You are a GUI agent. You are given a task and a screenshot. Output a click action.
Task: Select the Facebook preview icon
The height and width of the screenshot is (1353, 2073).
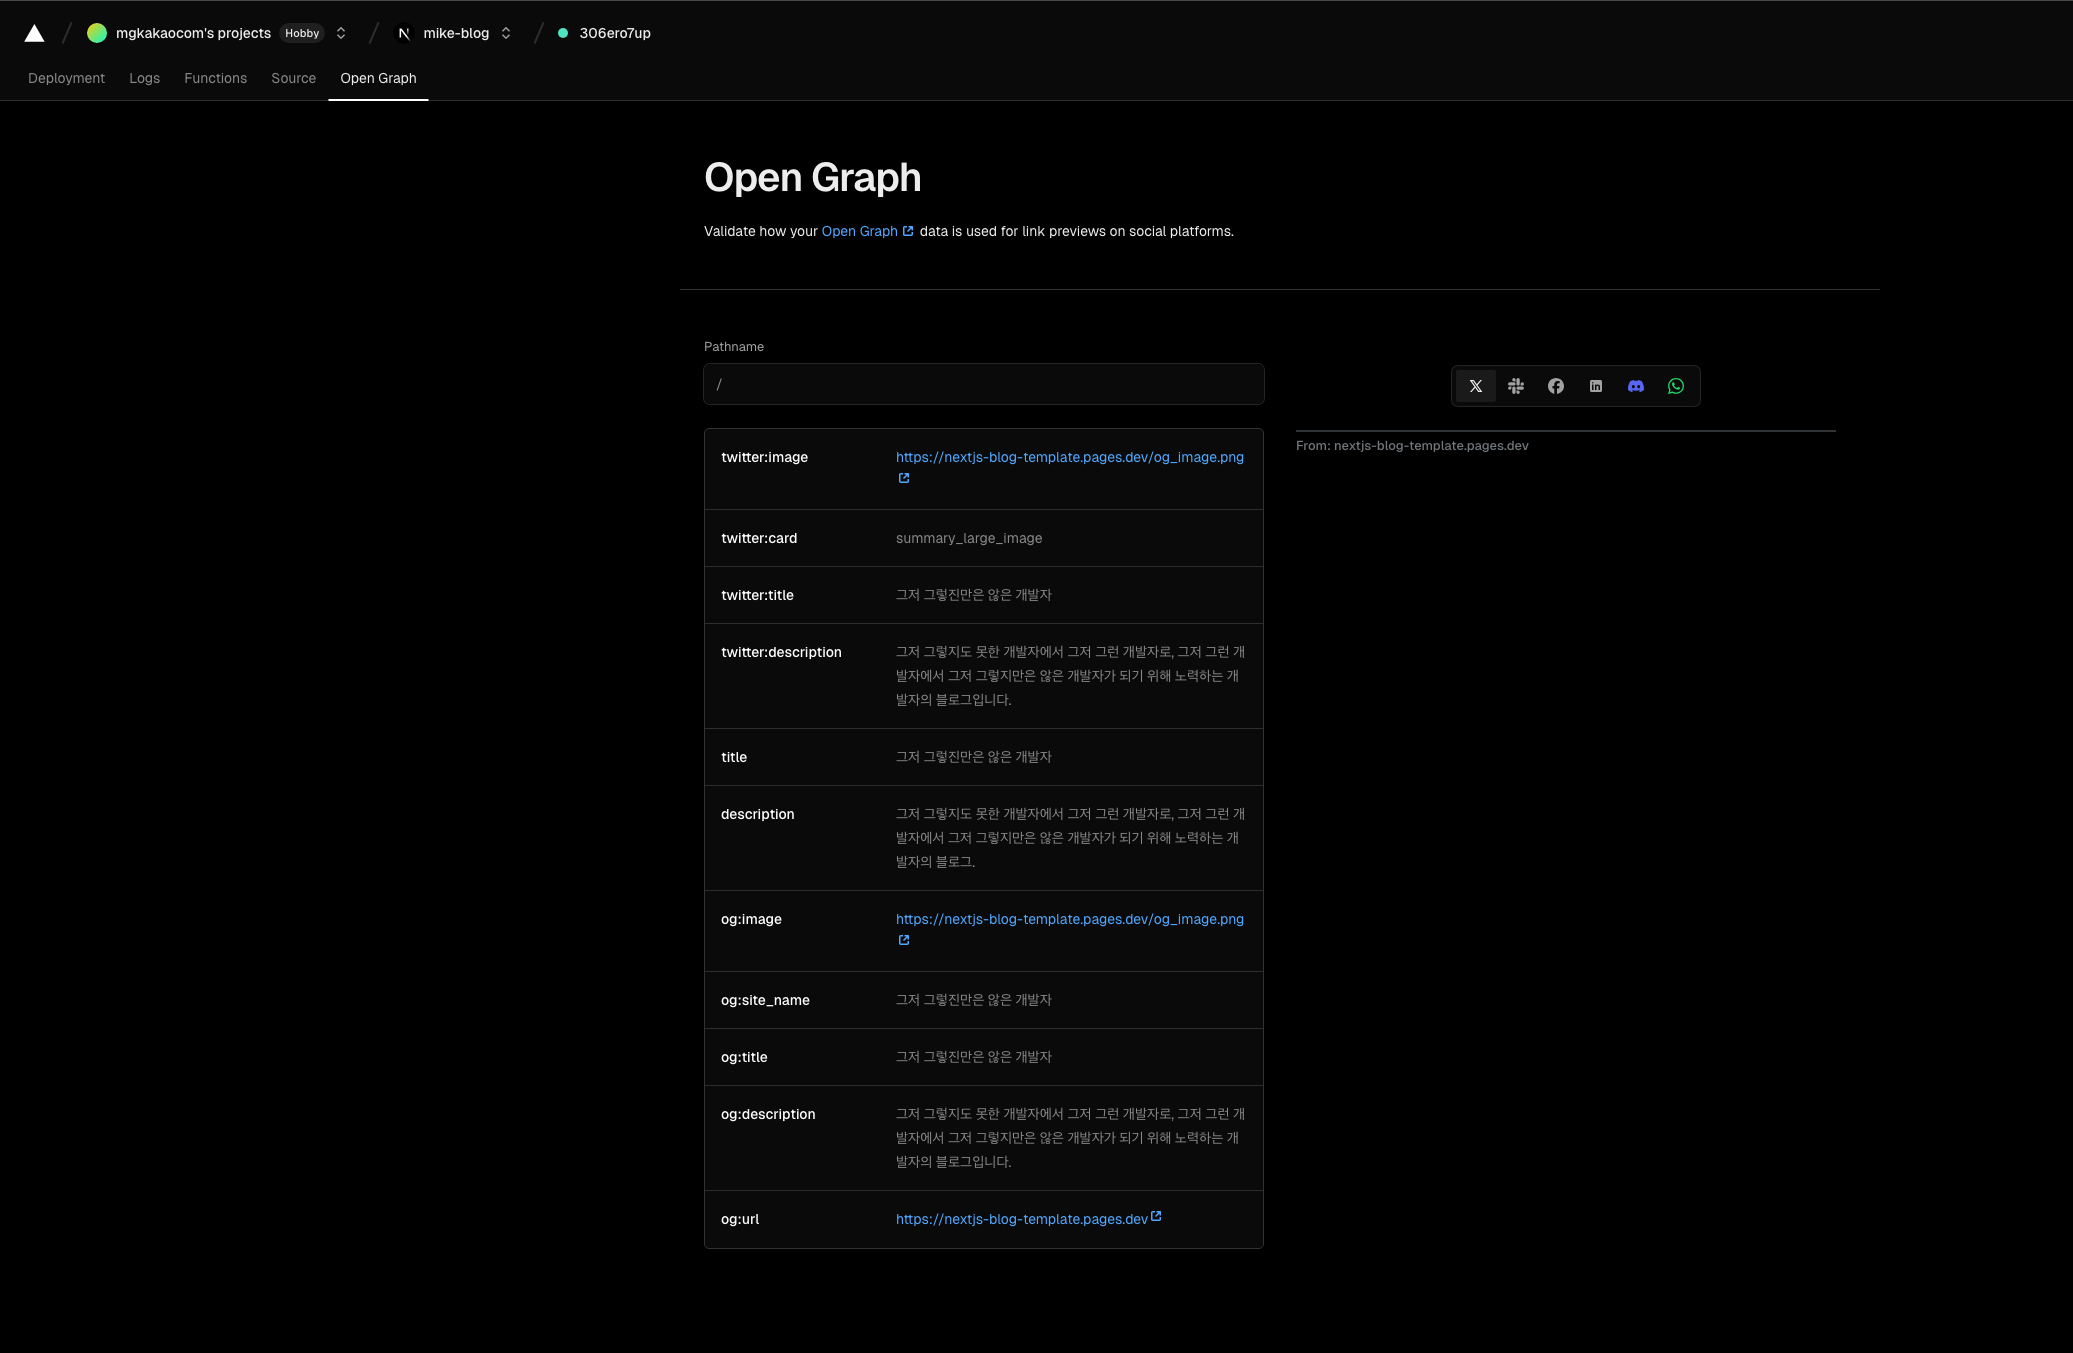[x=1556, y=386]
